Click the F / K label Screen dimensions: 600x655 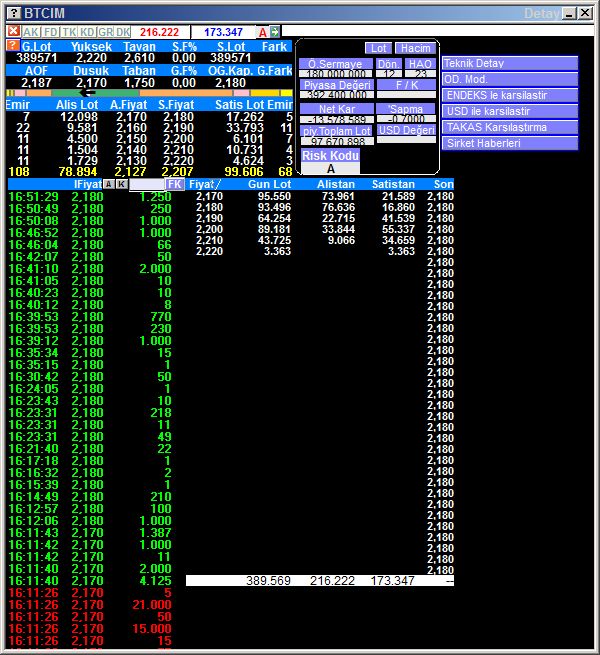point(407,85)
